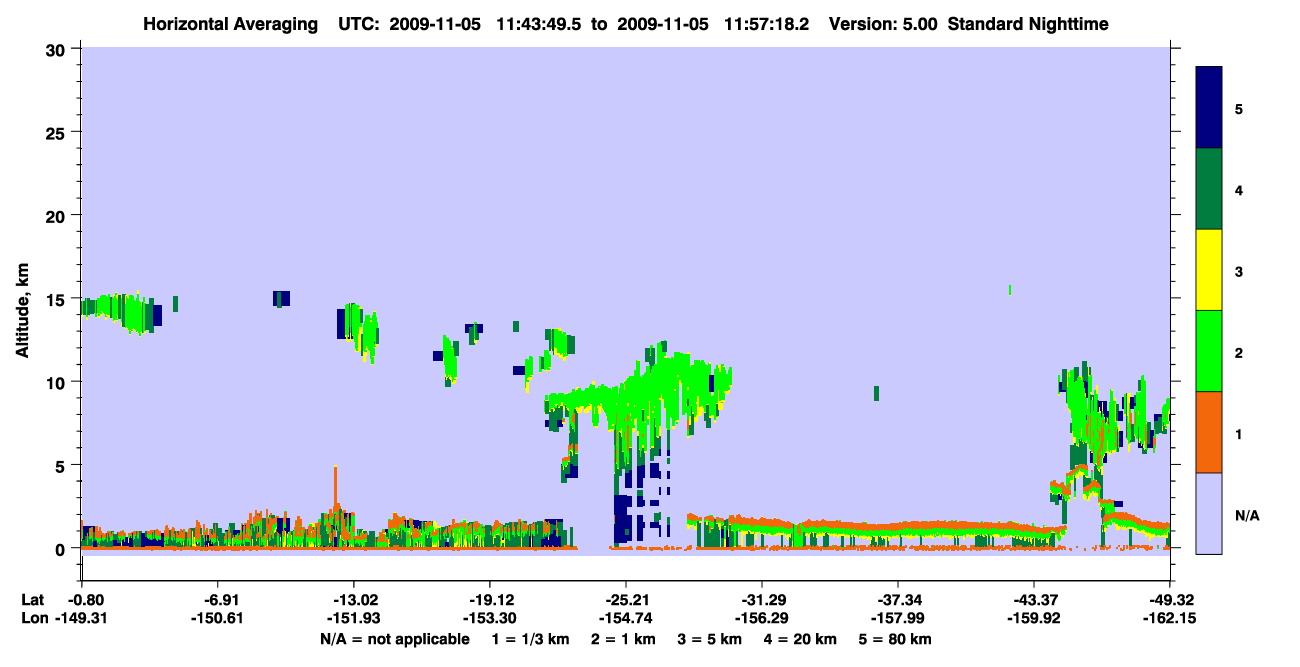
Task: Click the '2 = 1 km' legend entry
Action: pos(623,639)
